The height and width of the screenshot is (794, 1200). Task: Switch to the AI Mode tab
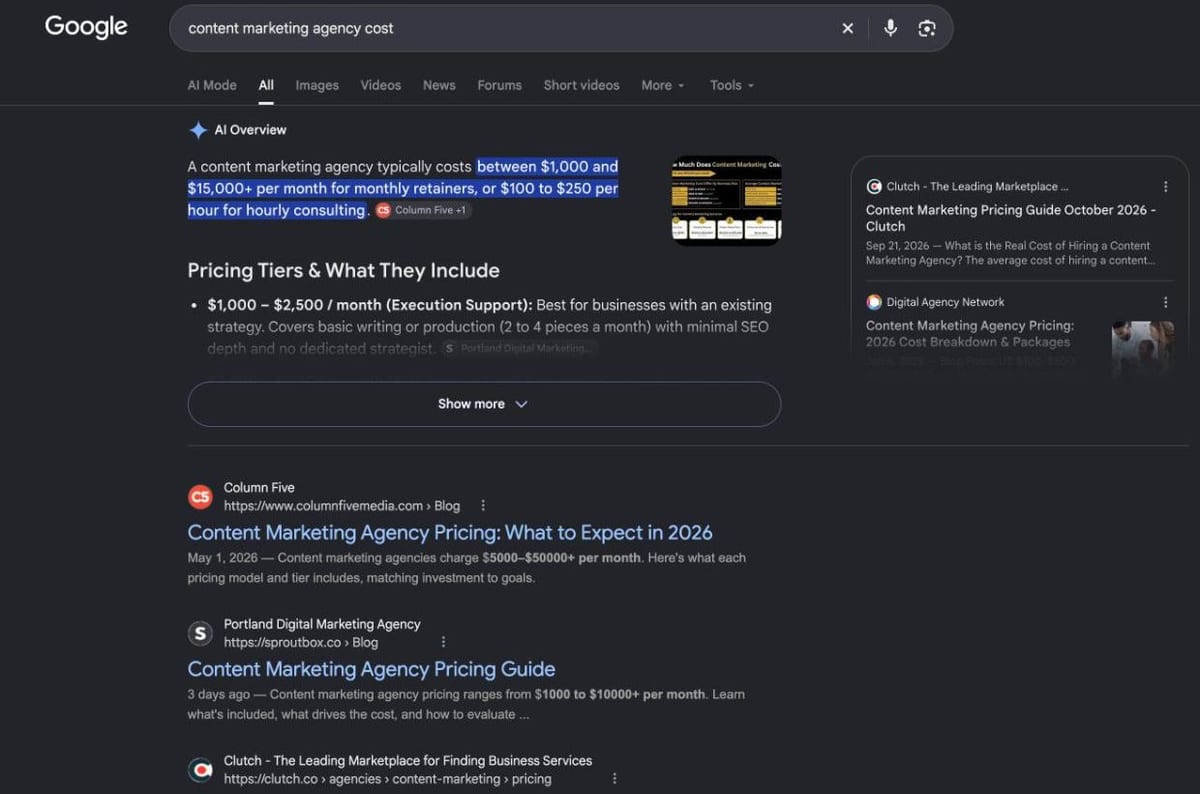coord(212,85)
